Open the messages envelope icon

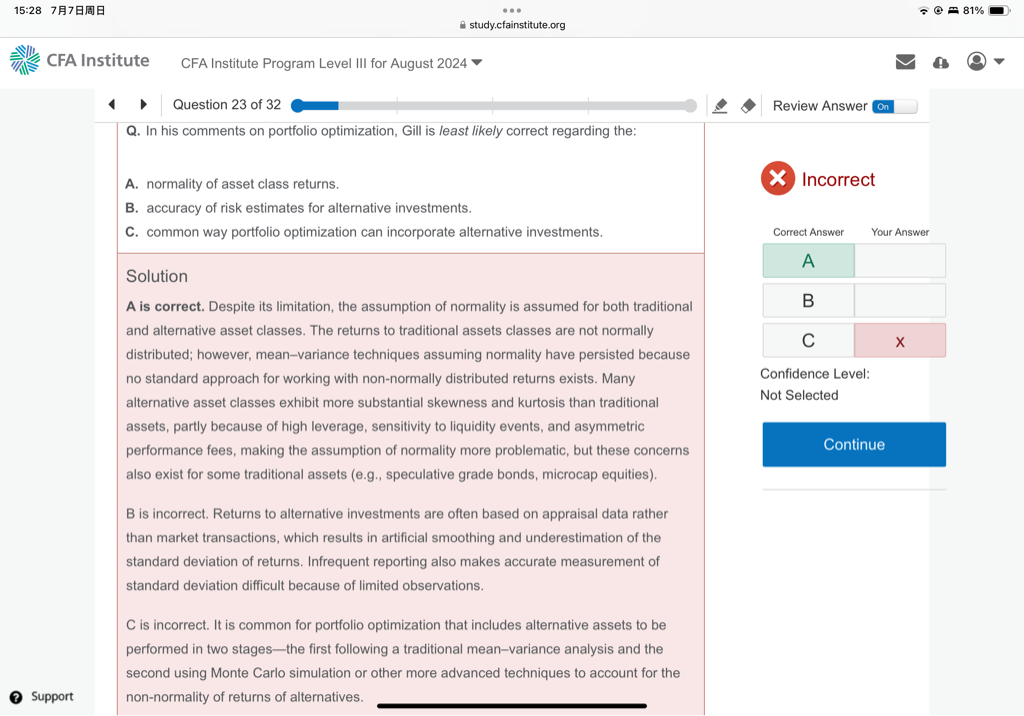tap(905, 62)
